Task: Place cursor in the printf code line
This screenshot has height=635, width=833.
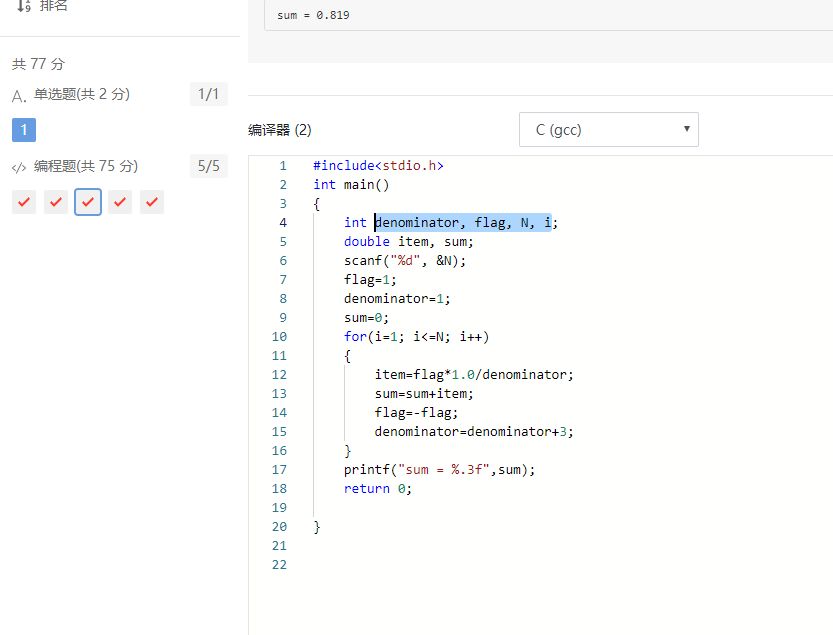Action: click(440, 469)
